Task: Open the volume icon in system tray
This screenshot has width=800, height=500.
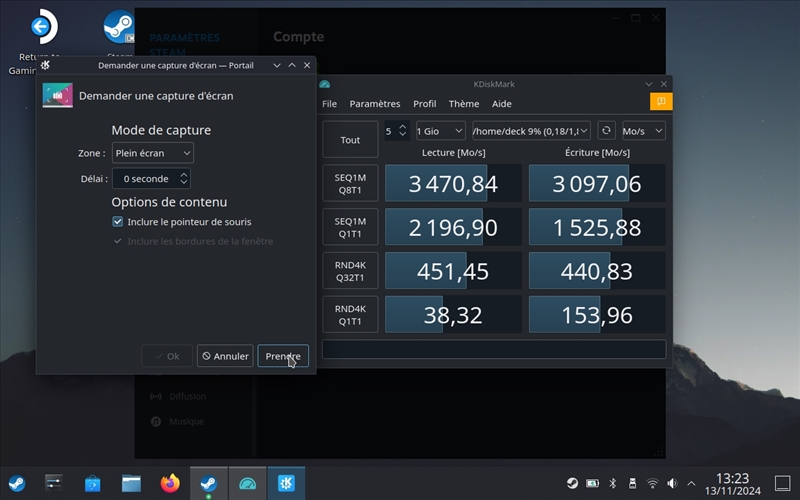Action: coord(672,483)
